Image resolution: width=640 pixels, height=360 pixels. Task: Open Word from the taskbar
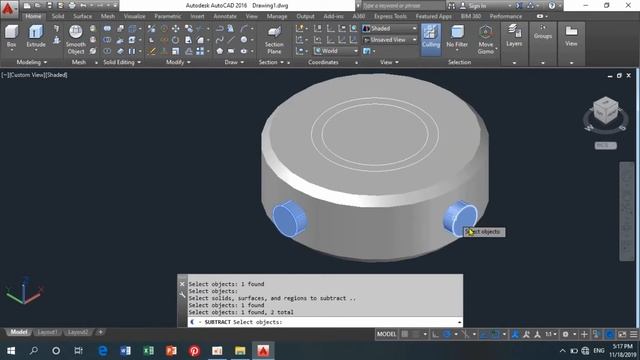pos(125,351)
